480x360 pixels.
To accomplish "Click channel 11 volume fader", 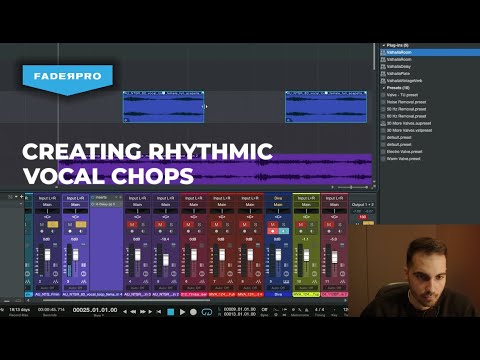I will (334, 257).
